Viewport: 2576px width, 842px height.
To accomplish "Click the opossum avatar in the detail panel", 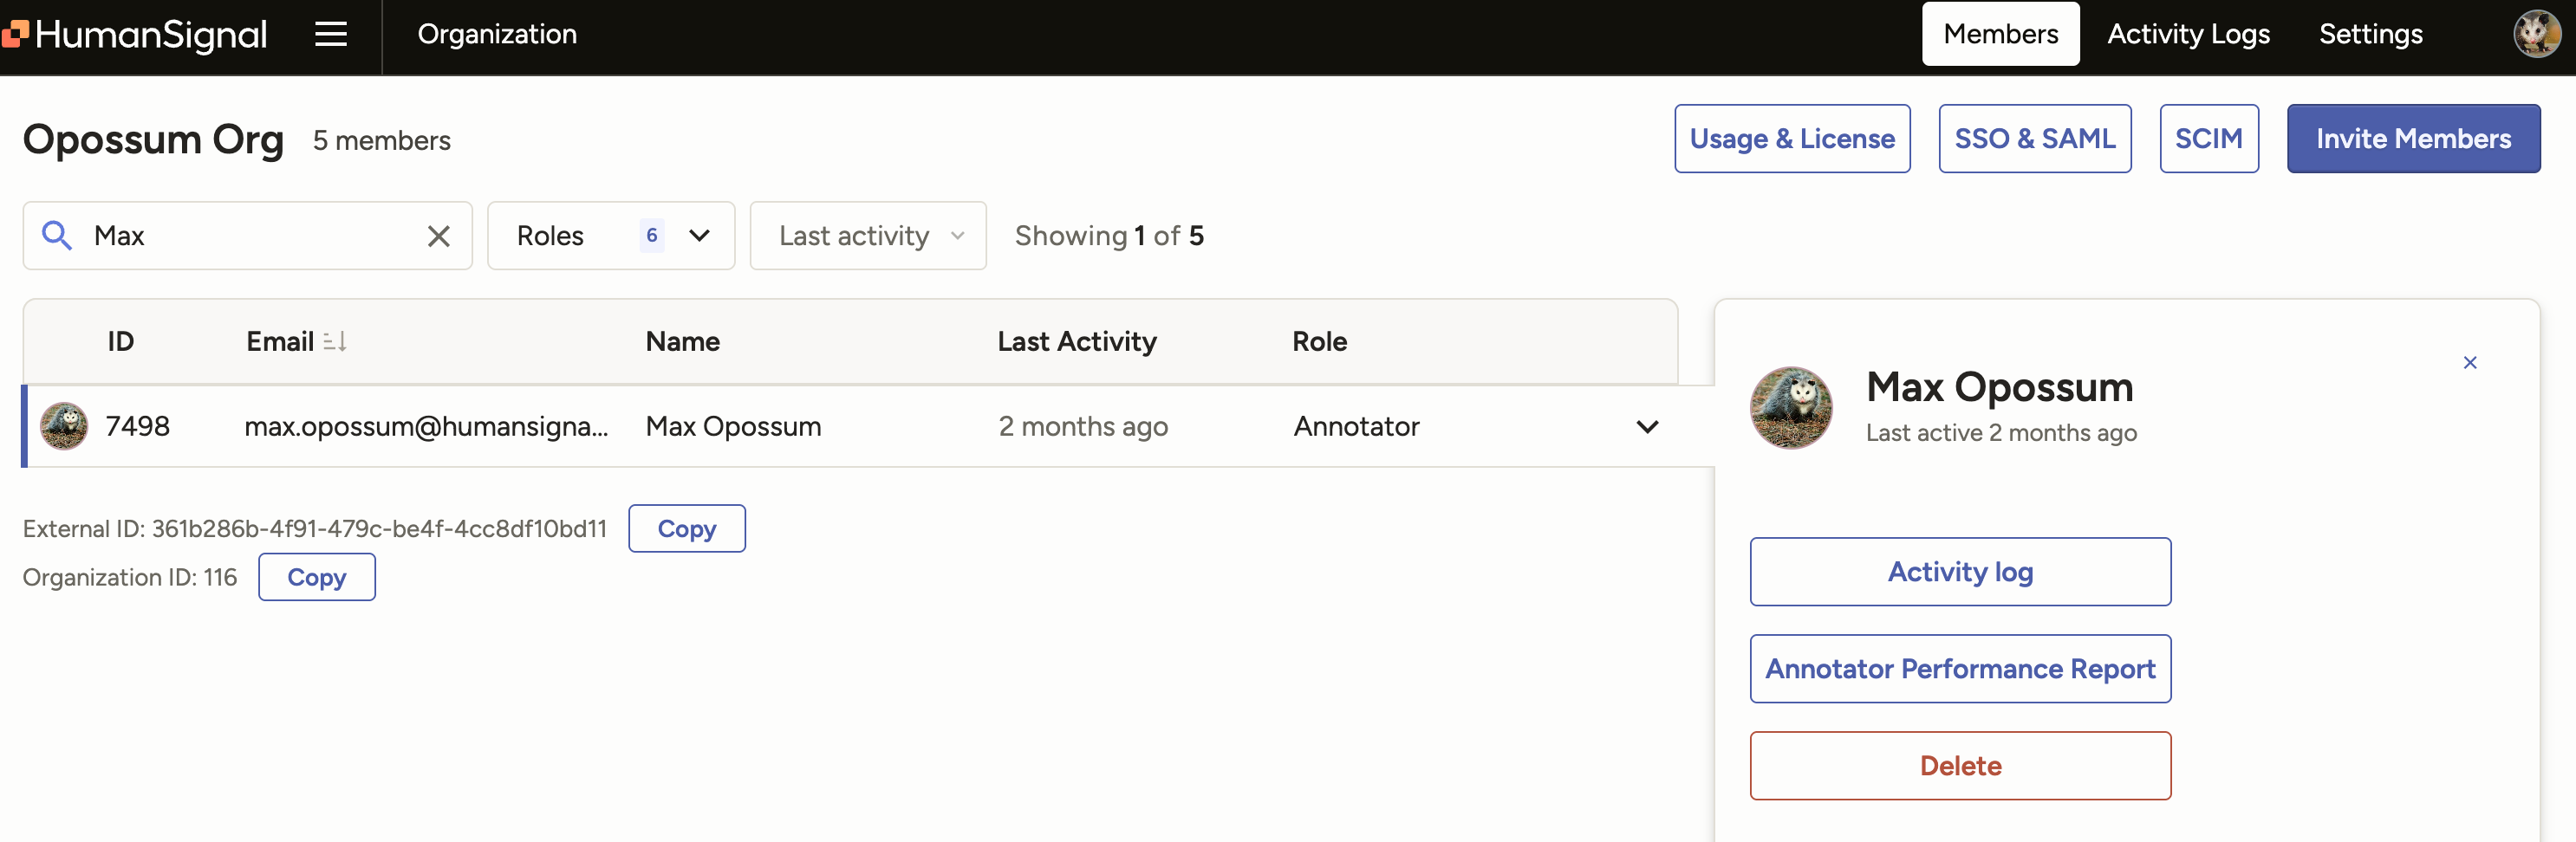I will (x=1791, y=407).
